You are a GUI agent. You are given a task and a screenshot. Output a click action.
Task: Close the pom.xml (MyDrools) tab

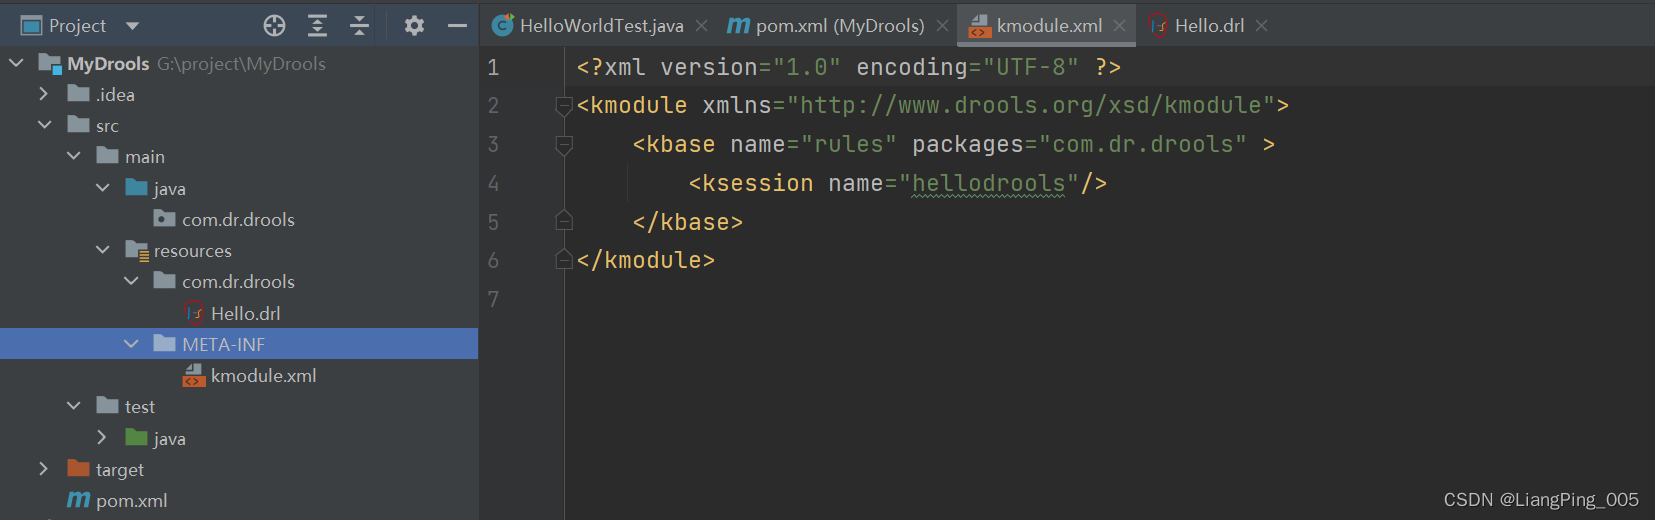[x=942, y=26]
